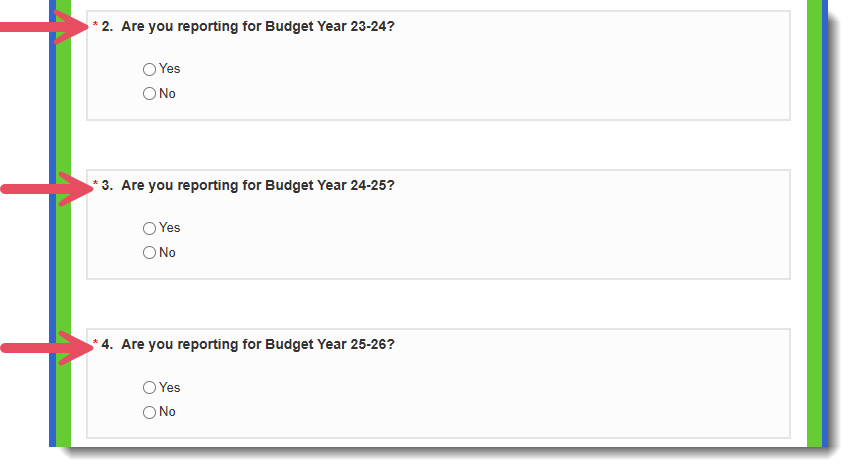Click the "Yes" label text under question 4

[x=169, y=388]
